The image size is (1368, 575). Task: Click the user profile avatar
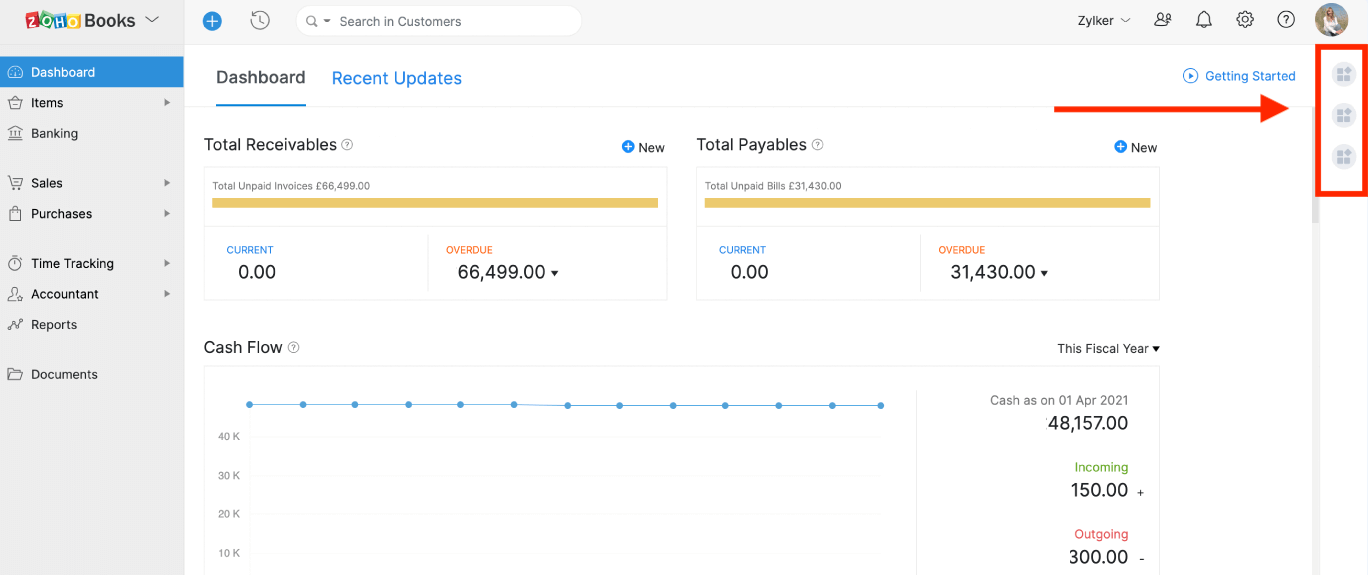click(1331, 20)
